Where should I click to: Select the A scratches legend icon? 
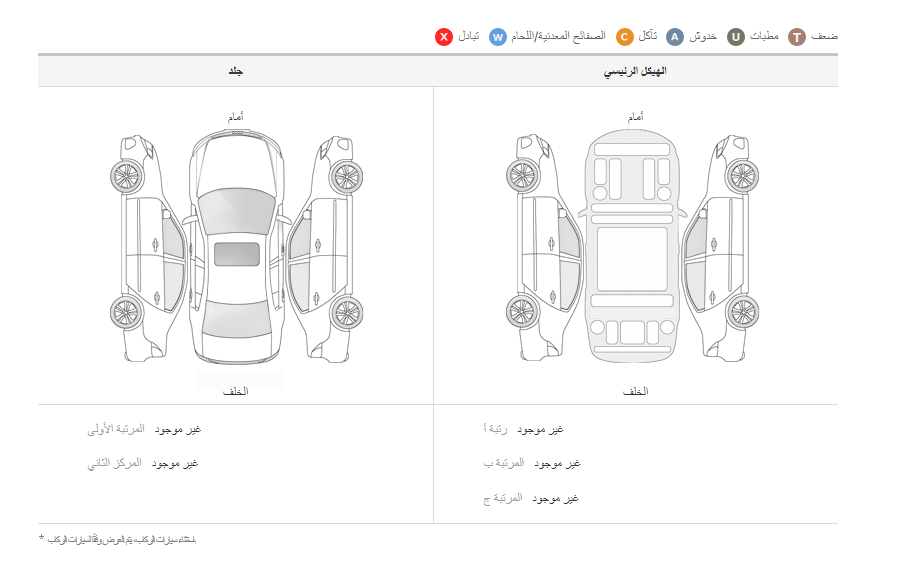click(675, 37)
